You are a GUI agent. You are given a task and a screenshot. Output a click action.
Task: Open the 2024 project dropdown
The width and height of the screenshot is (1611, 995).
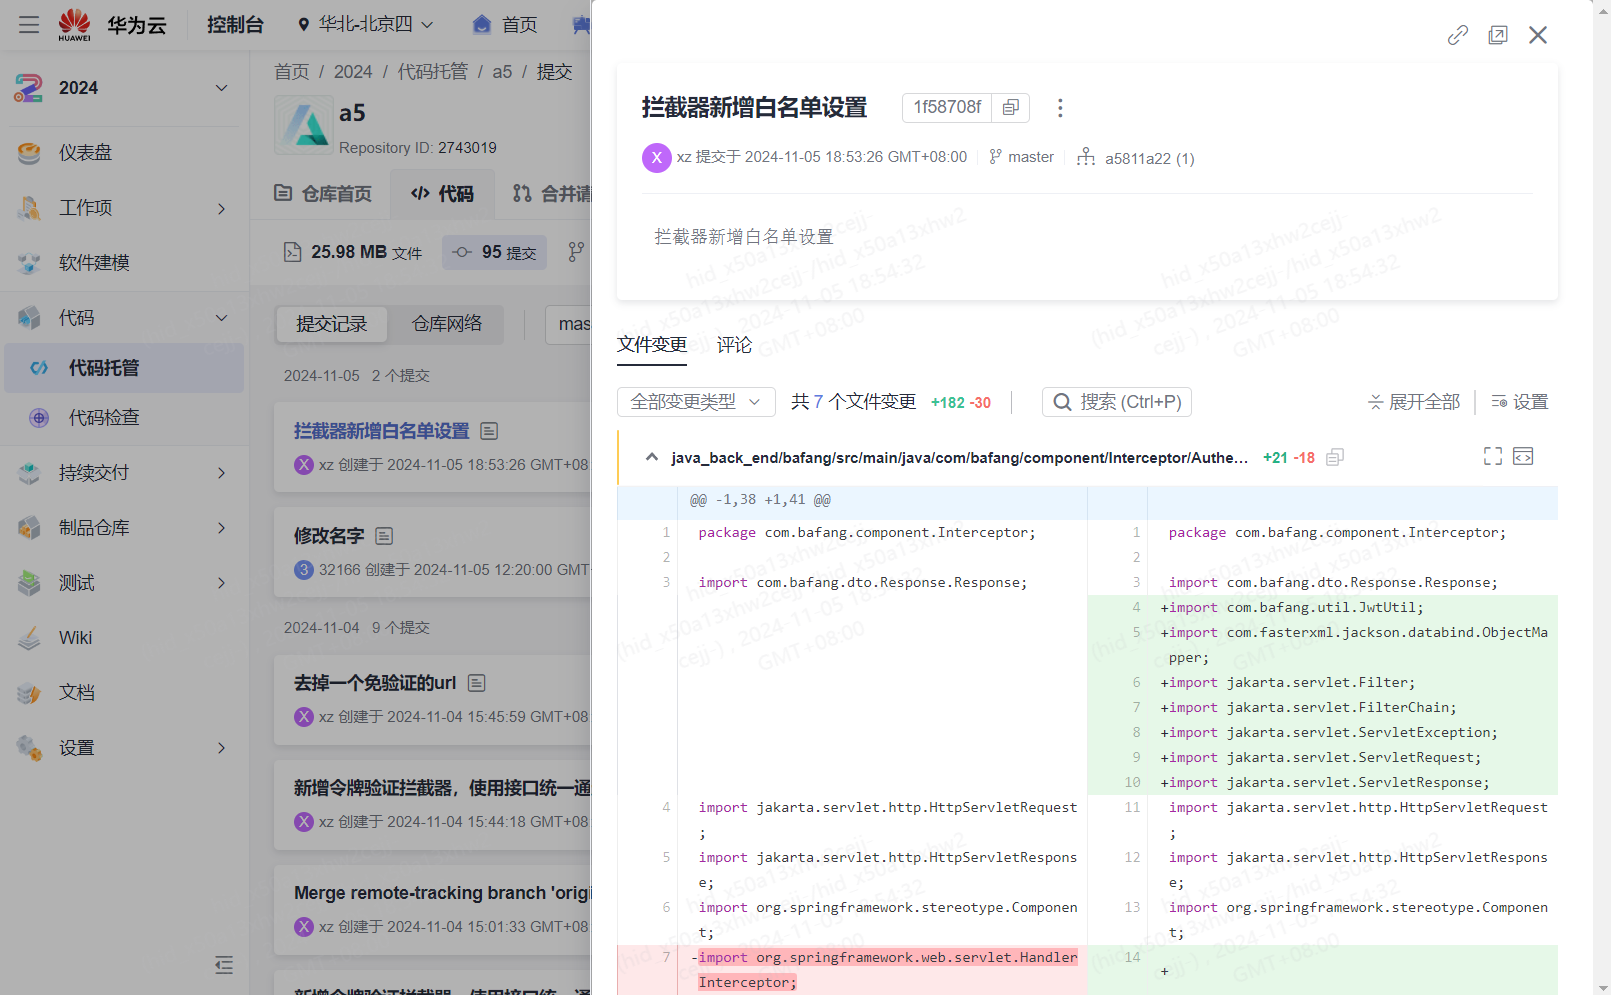point(123,88)
